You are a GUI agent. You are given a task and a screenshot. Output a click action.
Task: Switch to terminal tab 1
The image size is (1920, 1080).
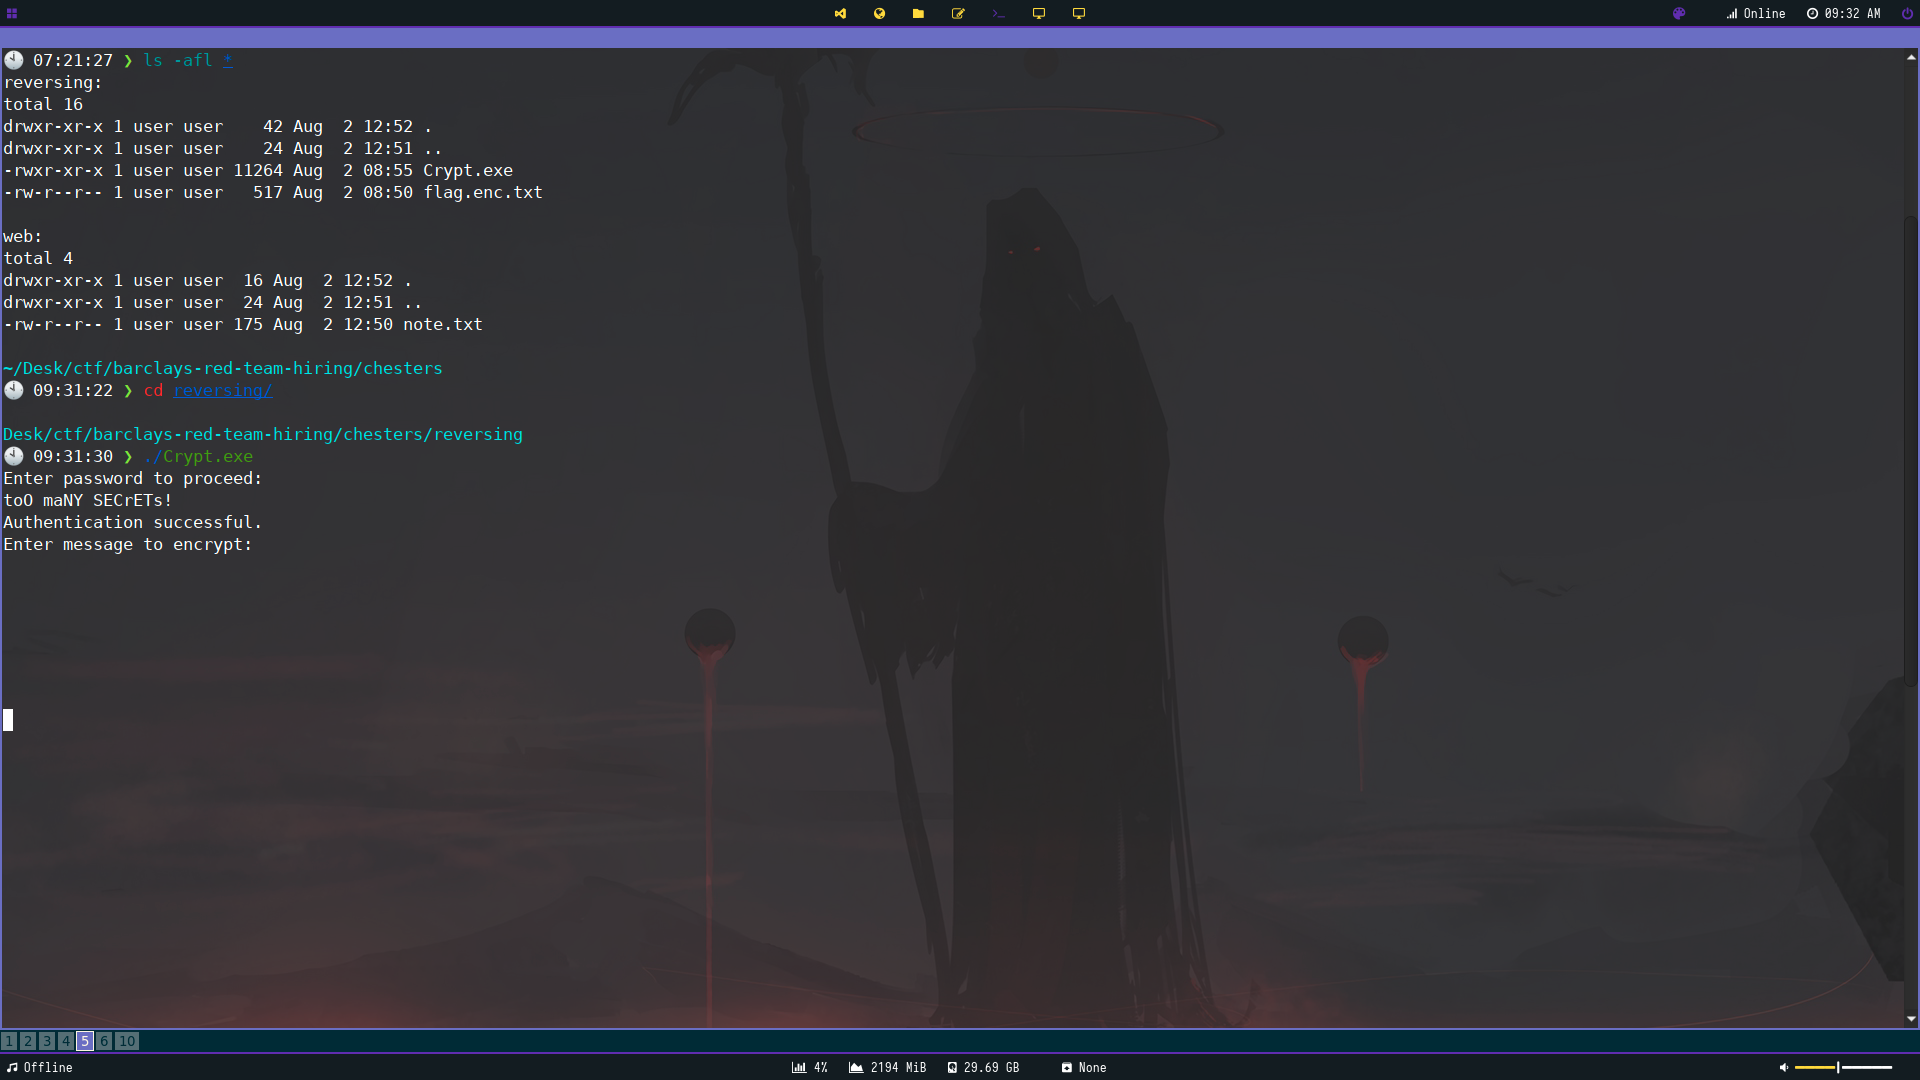tap(9, 1041)
